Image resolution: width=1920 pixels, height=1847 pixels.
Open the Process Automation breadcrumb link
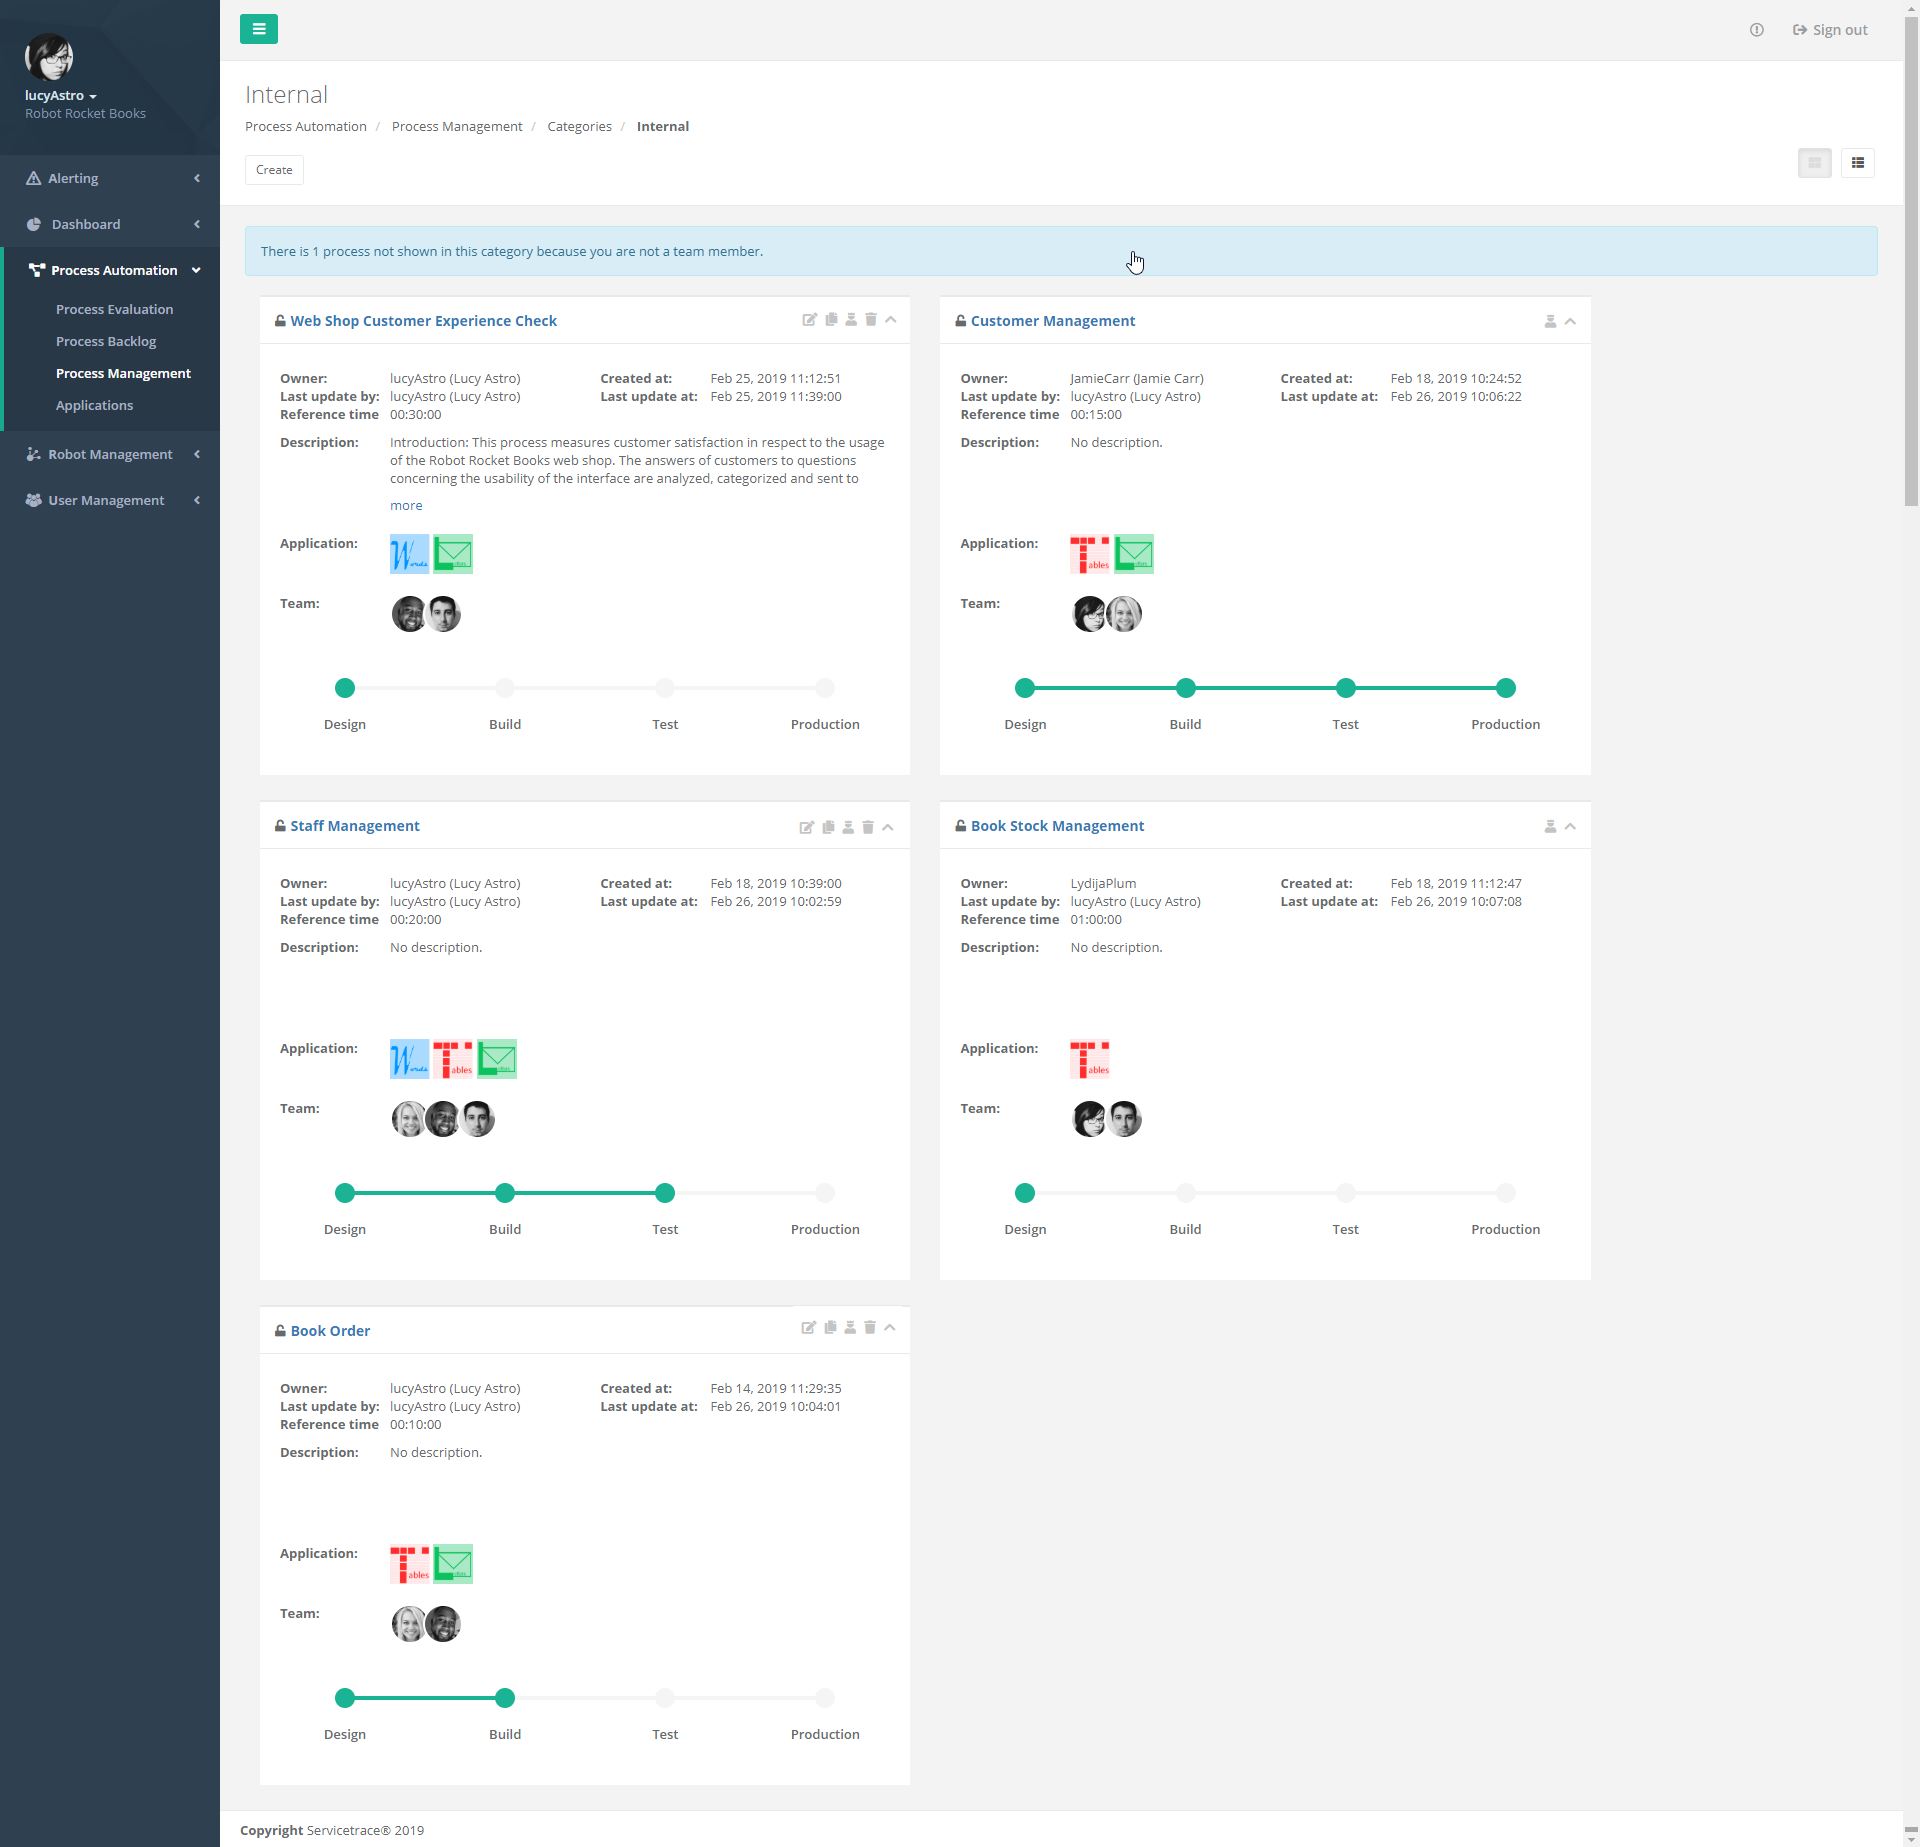point(305,126)
